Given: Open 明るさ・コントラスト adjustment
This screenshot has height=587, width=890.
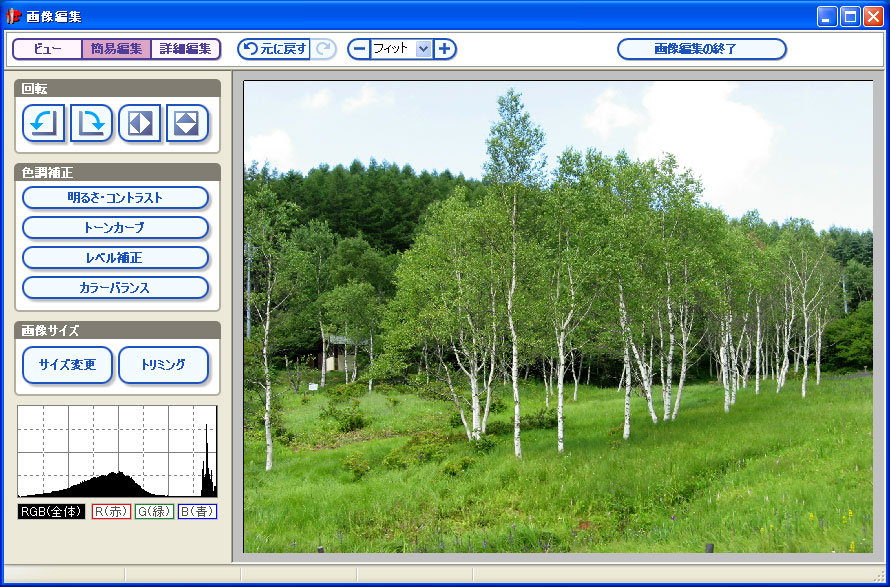Looking at the screenshot, I should pos(116,198).
